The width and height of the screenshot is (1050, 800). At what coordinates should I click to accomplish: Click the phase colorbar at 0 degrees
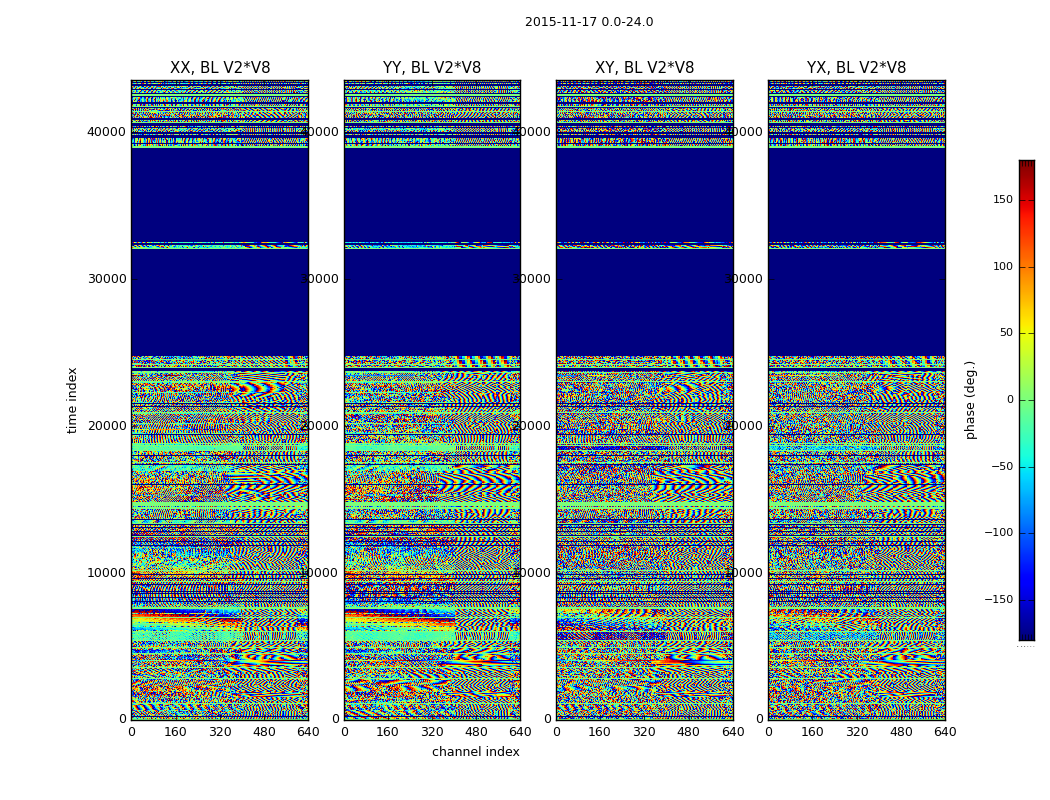point(1027,400)
